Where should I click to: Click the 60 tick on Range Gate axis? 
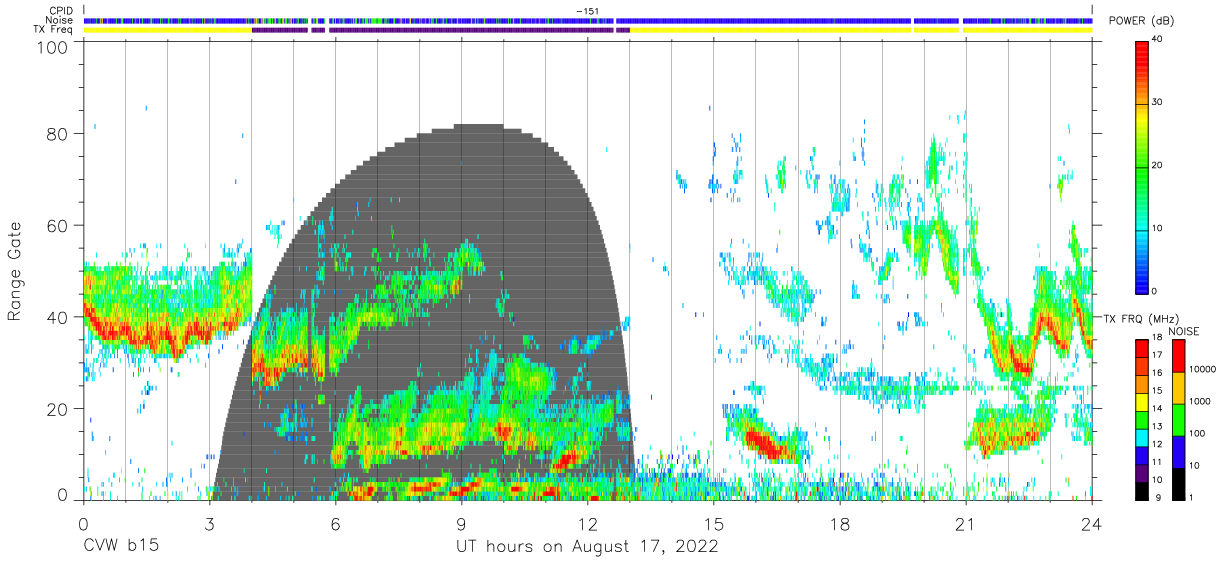click(x=57, y=226)
